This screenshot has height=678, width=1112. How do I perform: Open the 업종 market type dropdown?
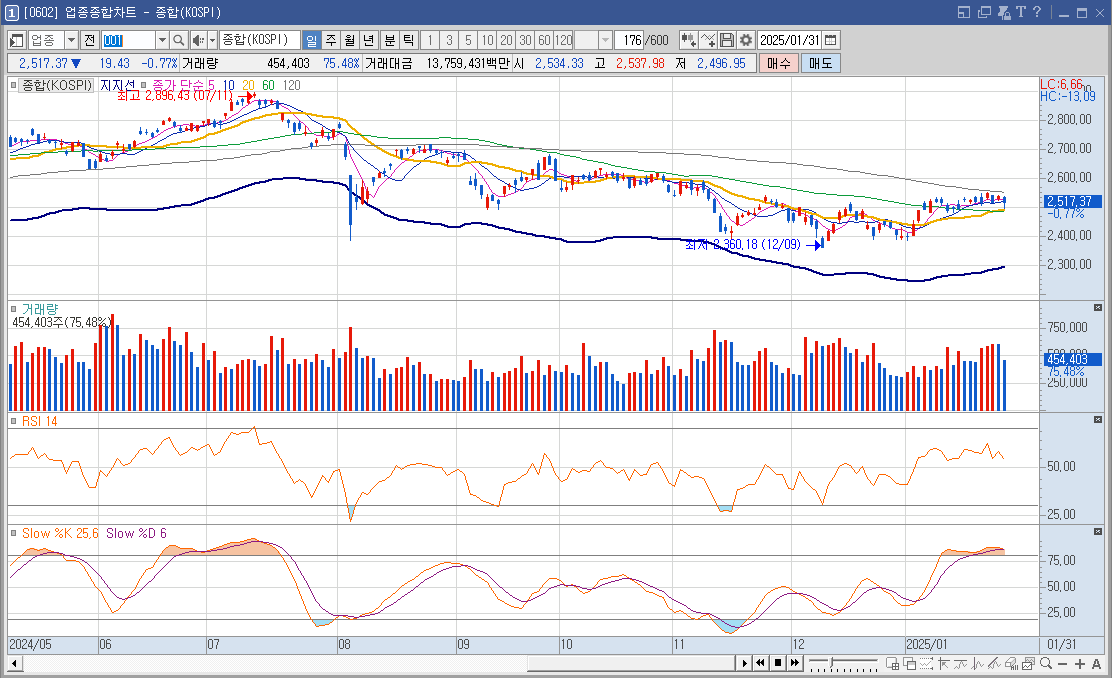[x=71, y=40]
